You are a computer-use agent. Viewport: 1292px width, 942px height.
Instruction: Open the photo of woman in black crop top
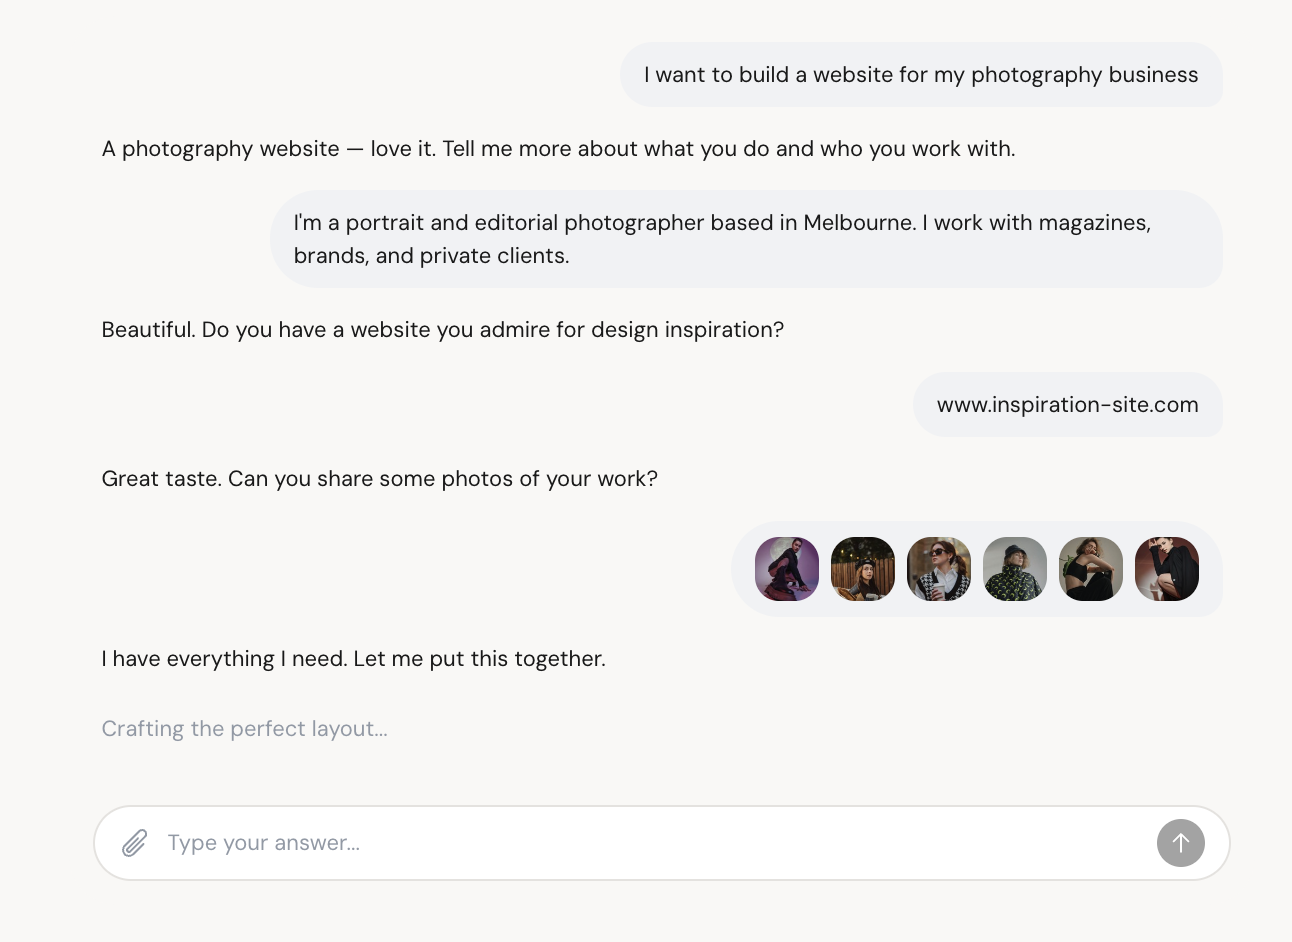coord(1091,569)
